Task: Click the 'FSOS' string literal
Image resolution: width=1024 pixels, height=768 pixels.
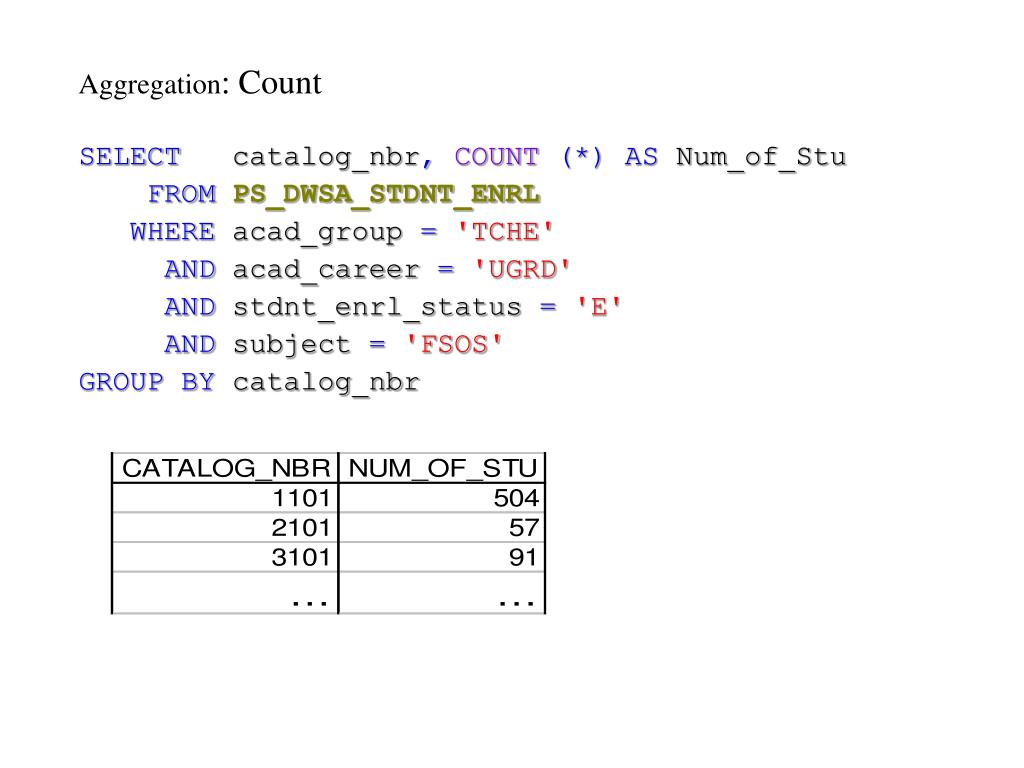Action: (454, 344)
